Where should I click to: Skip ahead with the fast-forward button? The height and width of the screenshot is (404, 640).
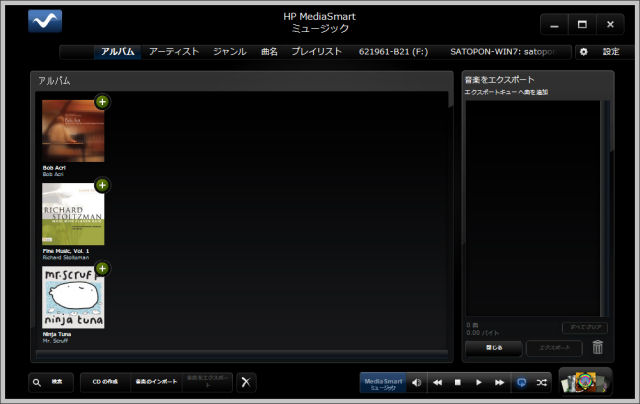[x=500, y=383]
